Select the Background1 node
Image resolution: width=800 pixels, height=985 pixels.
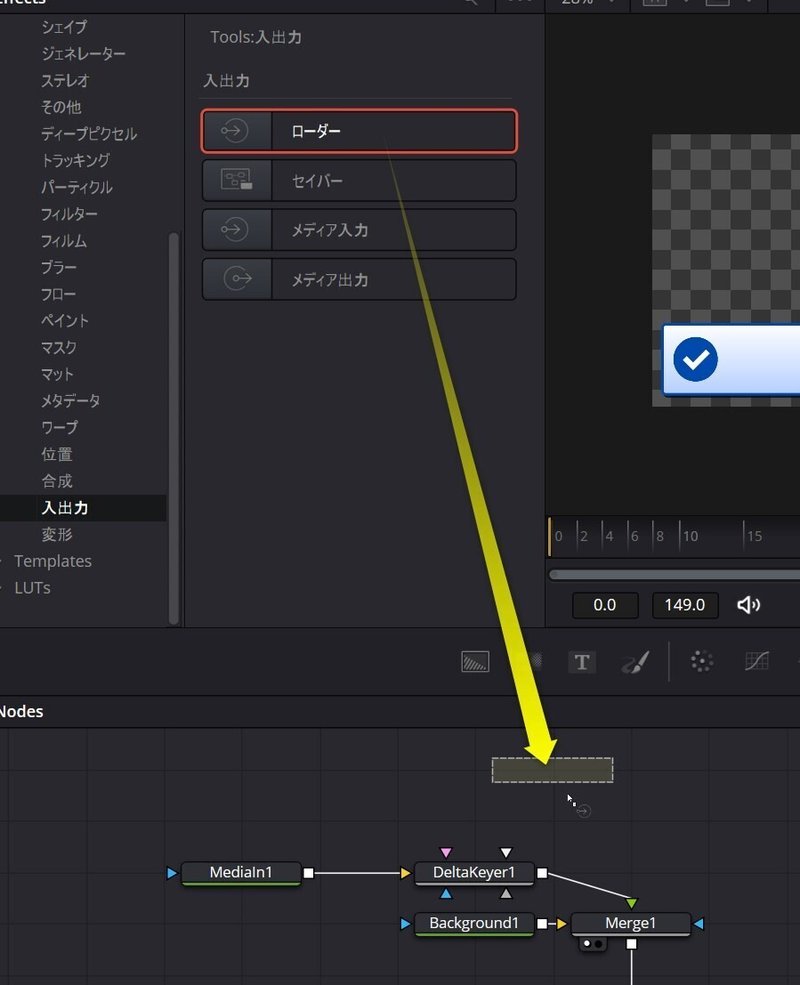click(x=474, y=923)
